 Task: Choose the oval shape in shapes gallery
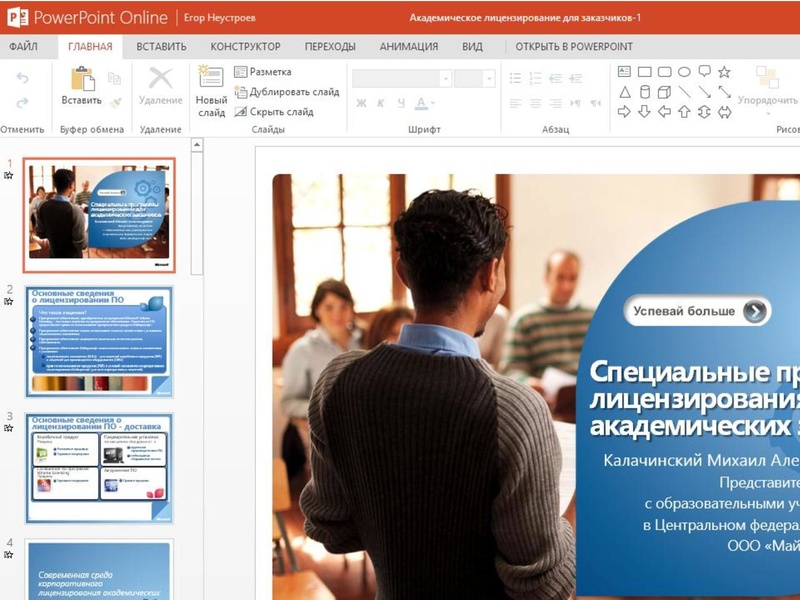pos(684,72)
